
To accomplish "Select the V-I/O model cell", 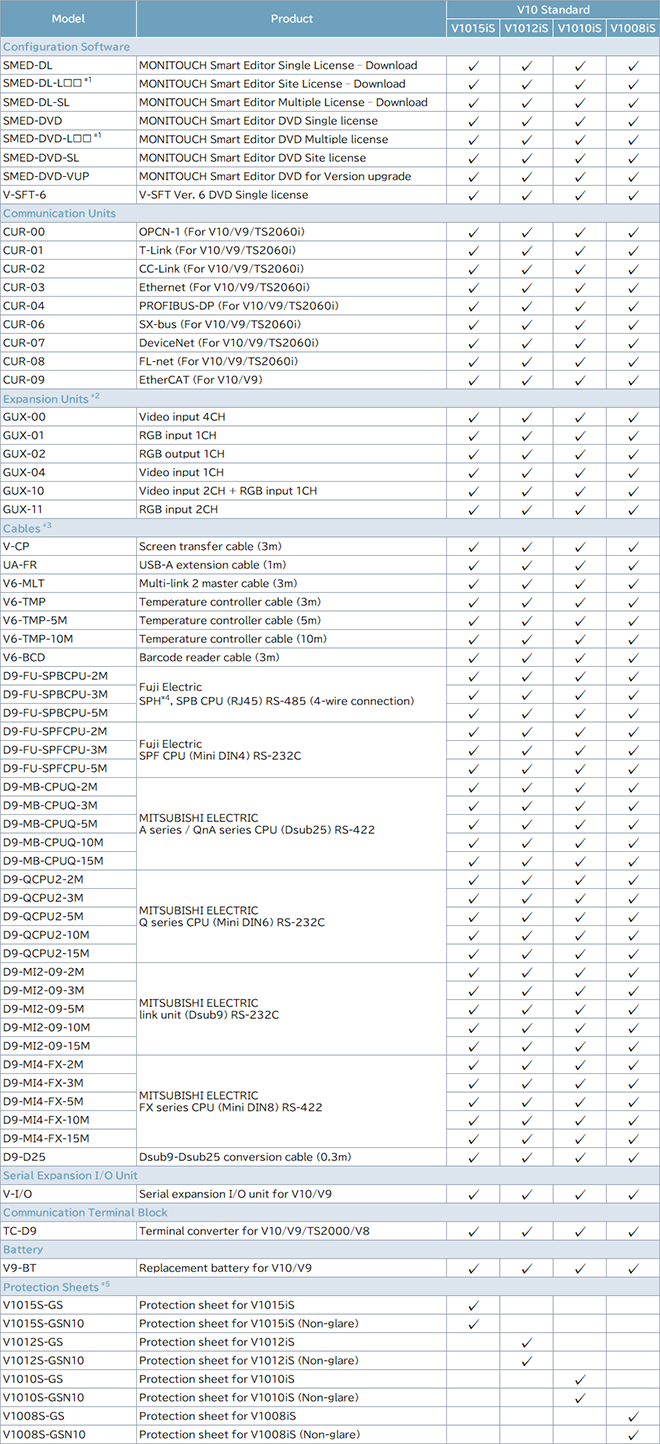I will tap(68, 1194).
